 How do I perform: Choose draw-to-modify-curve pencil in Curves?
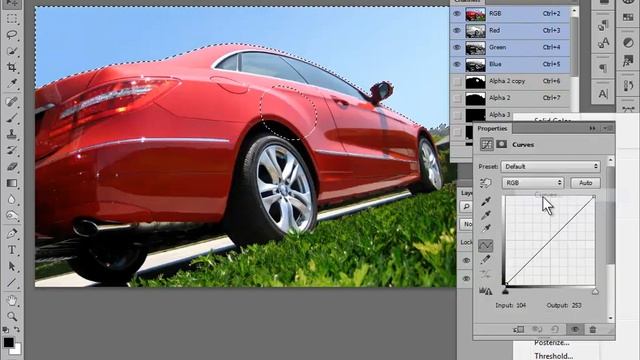pyautogui.click(x=486, y=260)
